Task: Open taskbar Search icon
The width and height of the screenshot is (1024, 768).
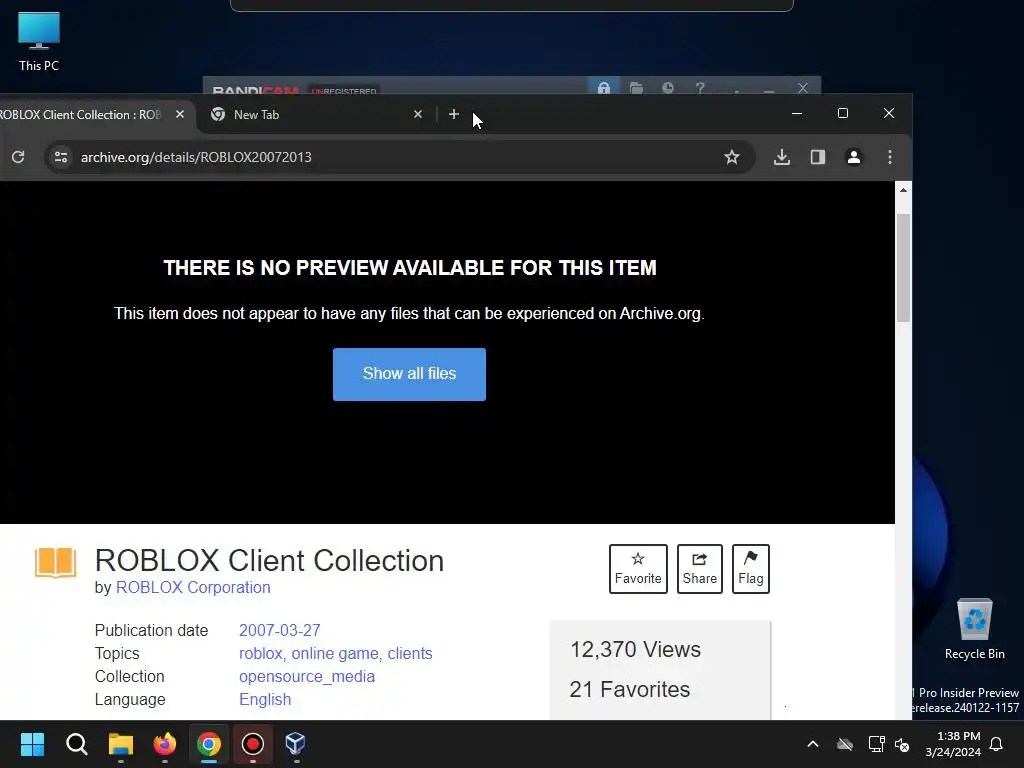Action: click(x=76, y=744)
